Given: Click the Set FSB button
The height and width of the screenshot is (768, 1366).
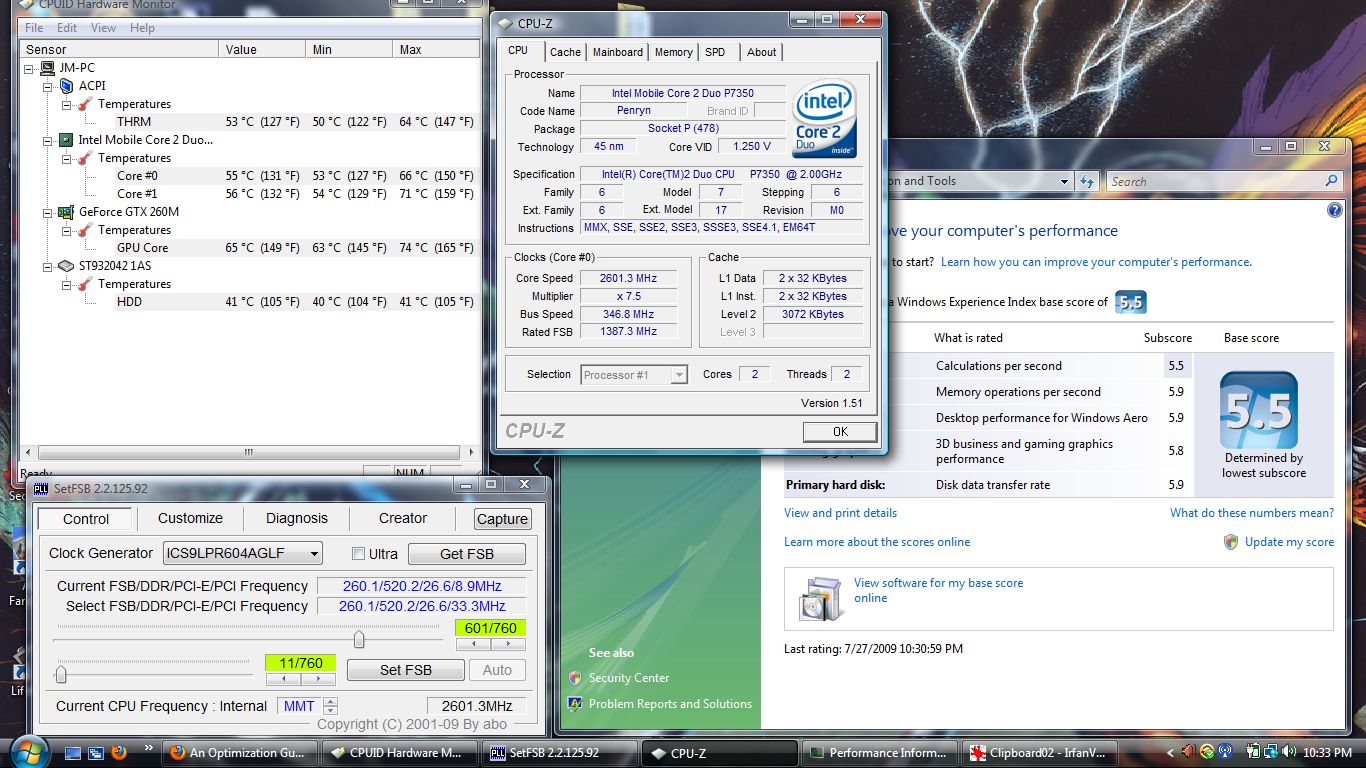Looking at the screenshot, I should (405, 670).
